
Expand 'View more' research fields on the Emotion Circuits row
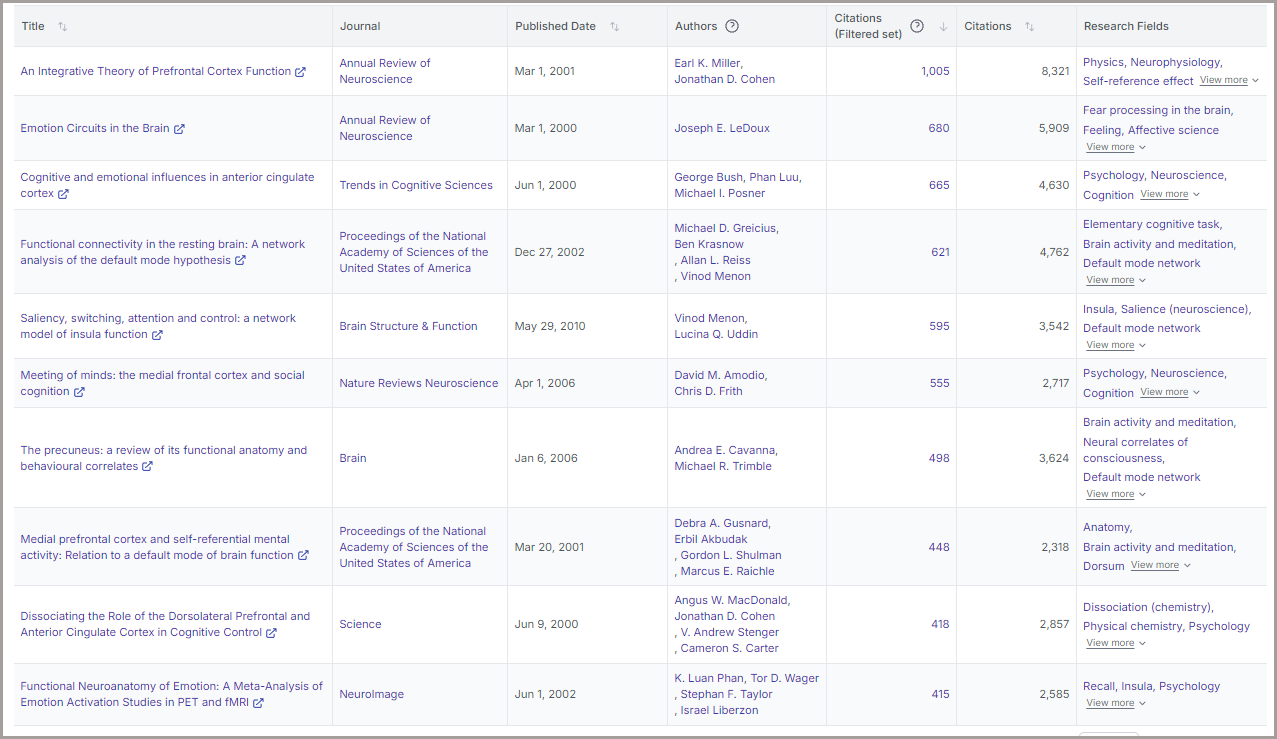(x=1109, y=146)
